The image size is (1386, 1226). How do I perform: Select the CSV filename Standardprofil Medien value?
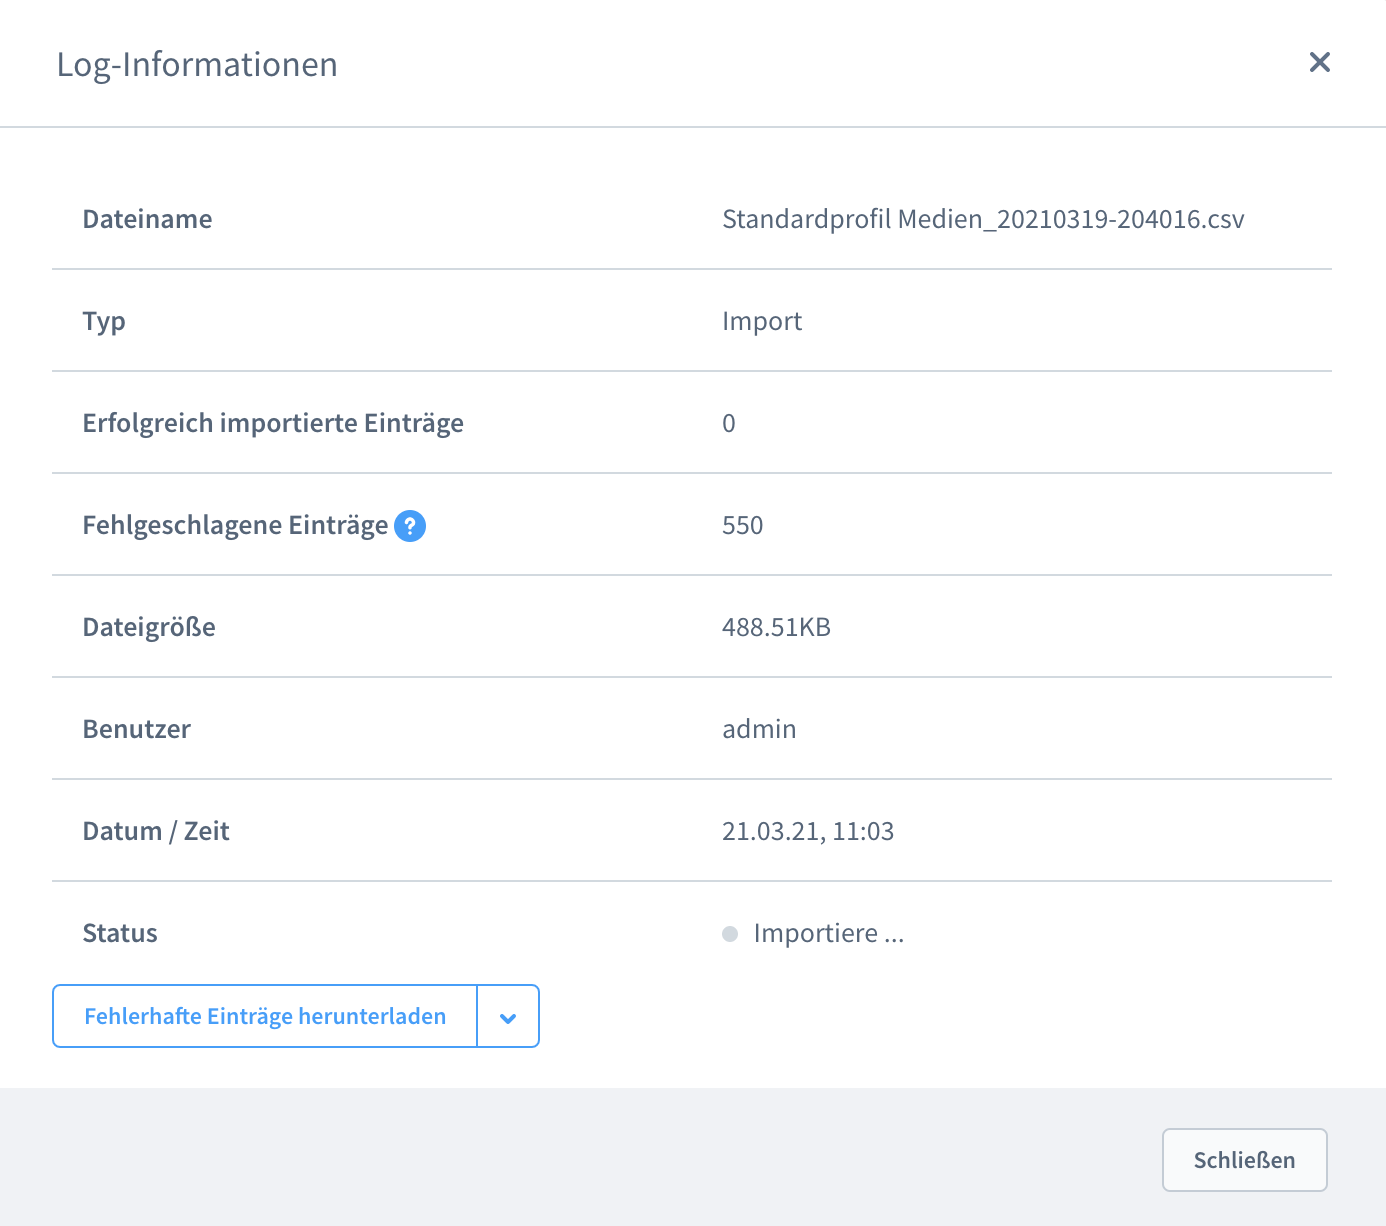click(983, 219)
